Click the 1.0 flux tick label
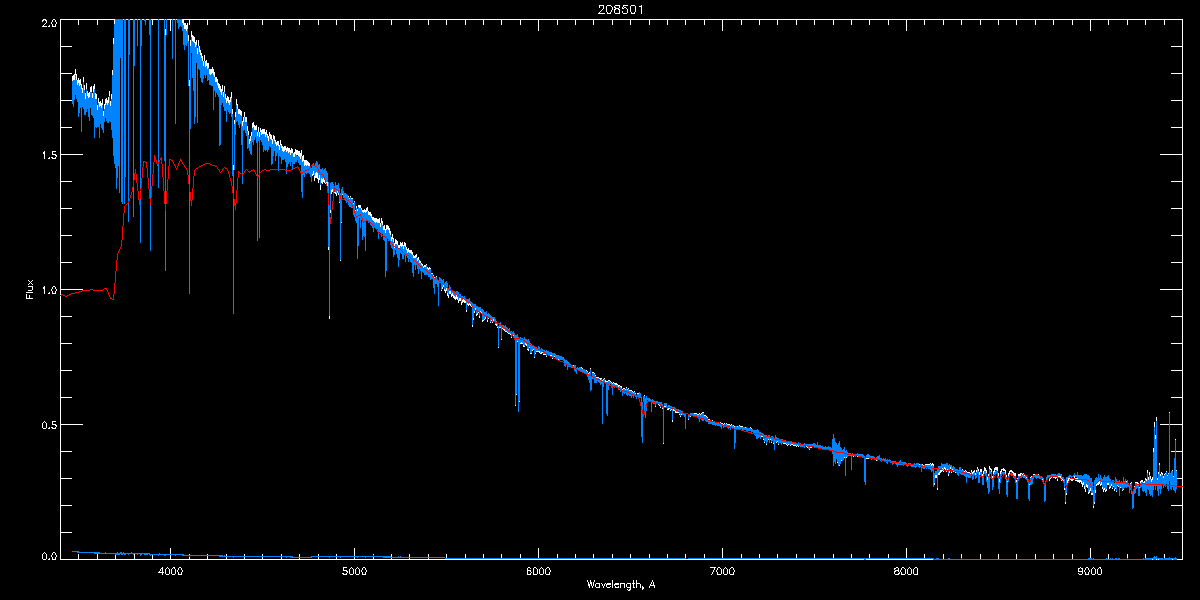The image size is (1200, 600). click(x=48, y=290)
